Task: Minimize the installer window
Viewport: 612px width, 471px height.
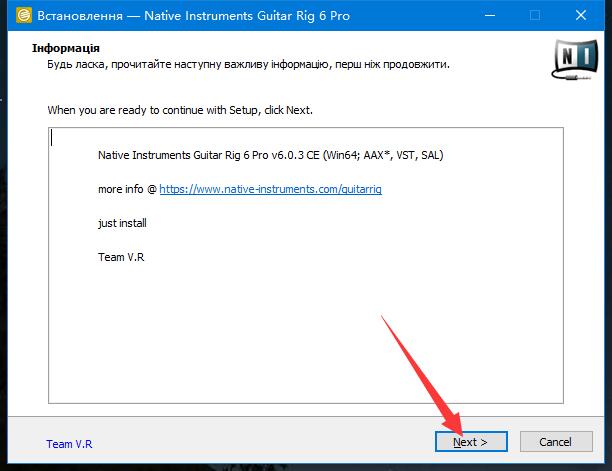Action: pyautogui.click(x=490, y=16)
